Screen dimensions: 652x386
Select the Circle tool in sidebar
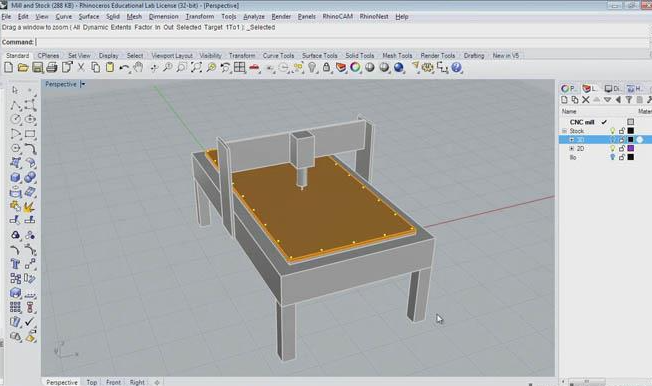pos(15,119)
